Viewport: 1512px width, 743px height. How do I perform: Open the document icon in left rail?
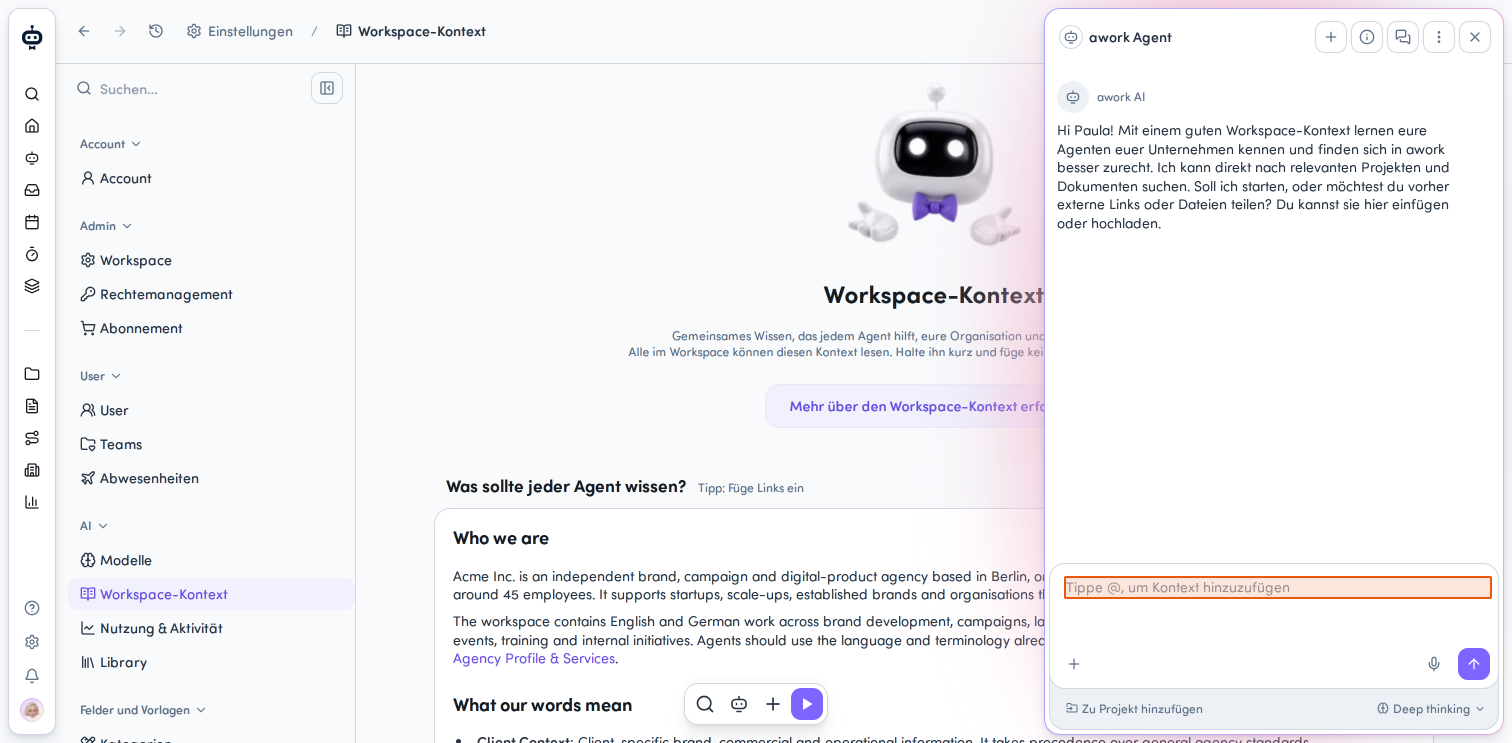(32, 406)
